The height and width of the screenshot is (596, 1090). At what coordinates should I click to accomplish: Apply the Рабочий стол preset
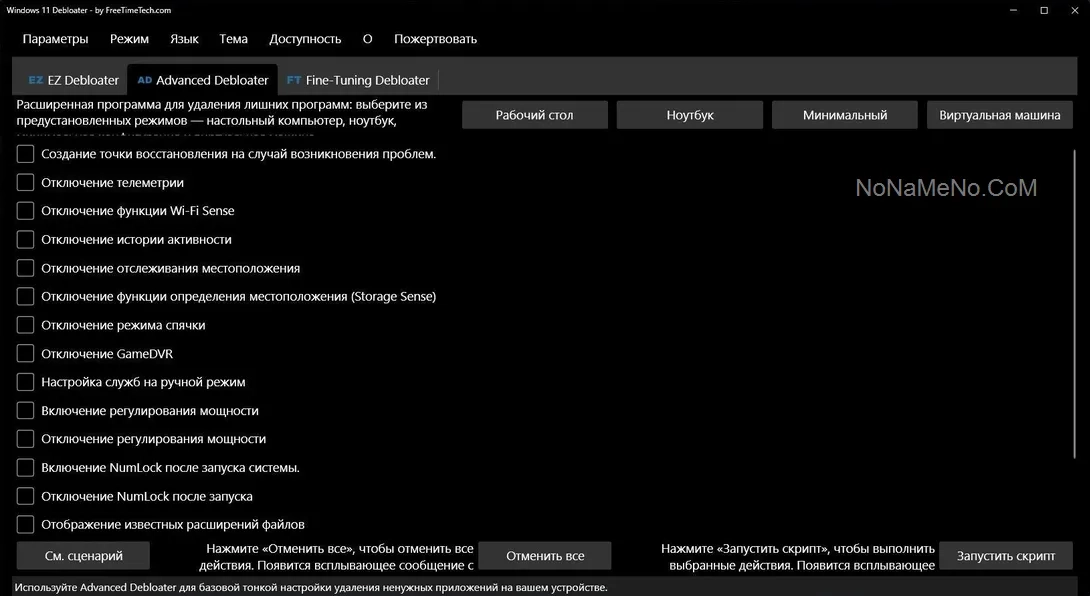[534, 115]
